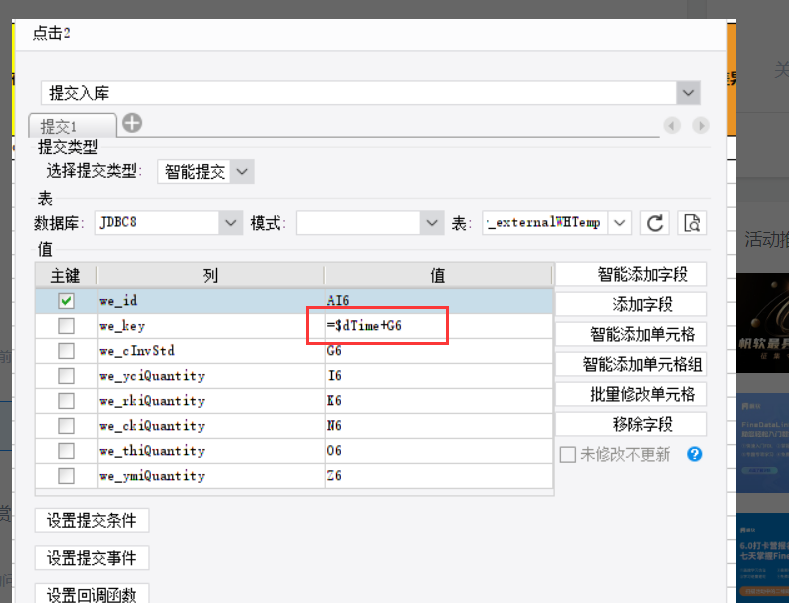Viewport: 789px width, 603px height.
Task: Check primary key for we_ymiQuantity
Action: pyautogui.click(x=66, y=476)
